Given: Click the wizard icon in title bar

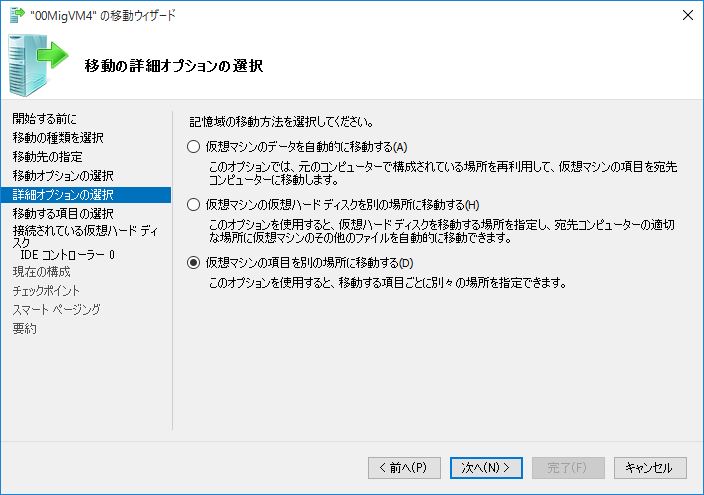Looking at the screenshot, I should pos(17,15).
